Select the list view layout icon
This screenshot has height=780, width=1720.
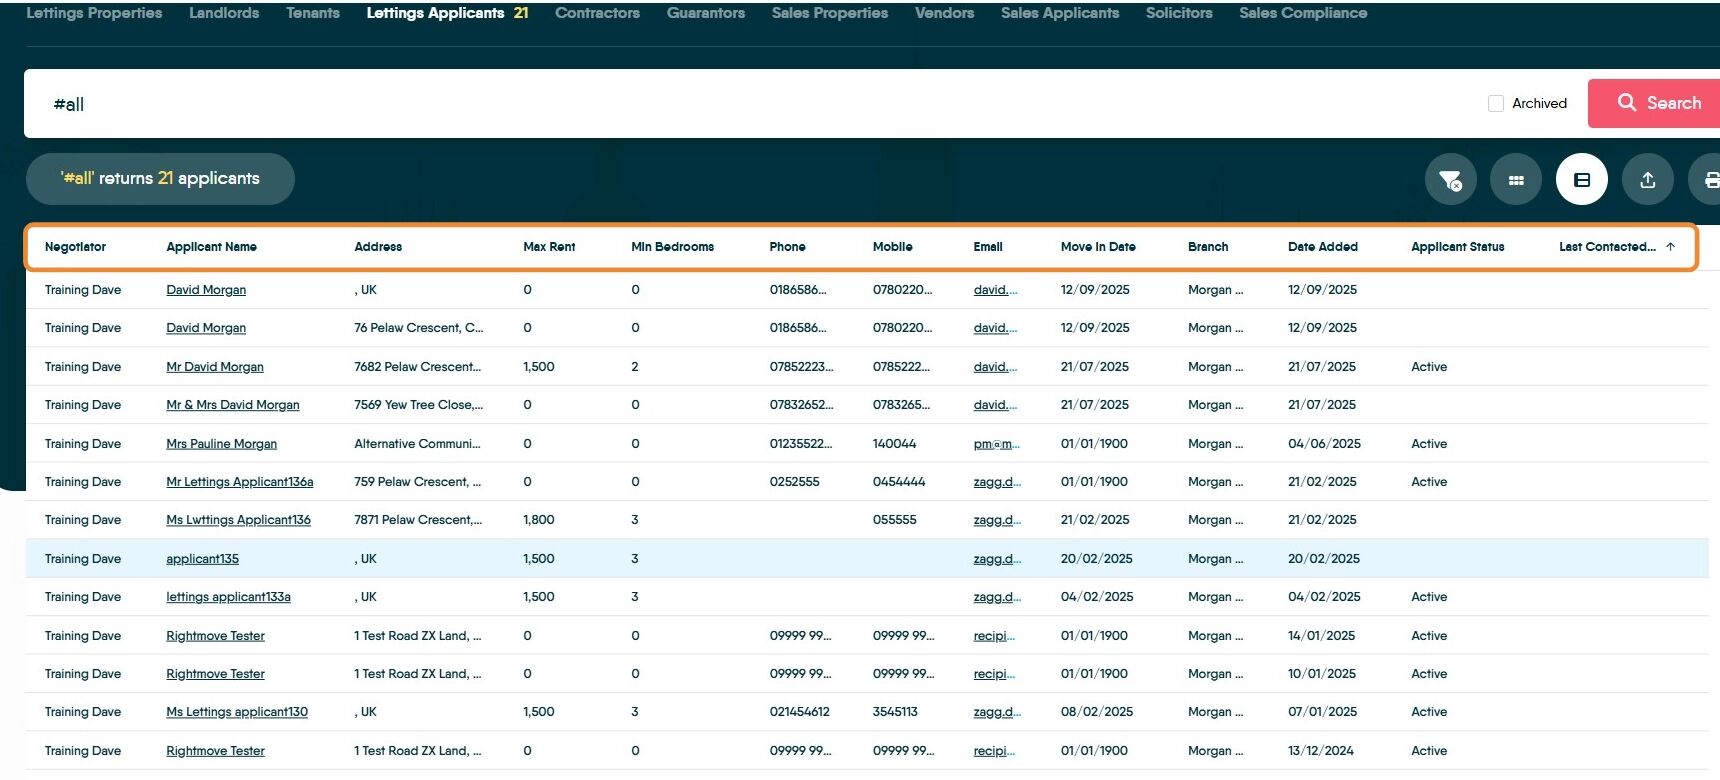tap(1582, 180)
